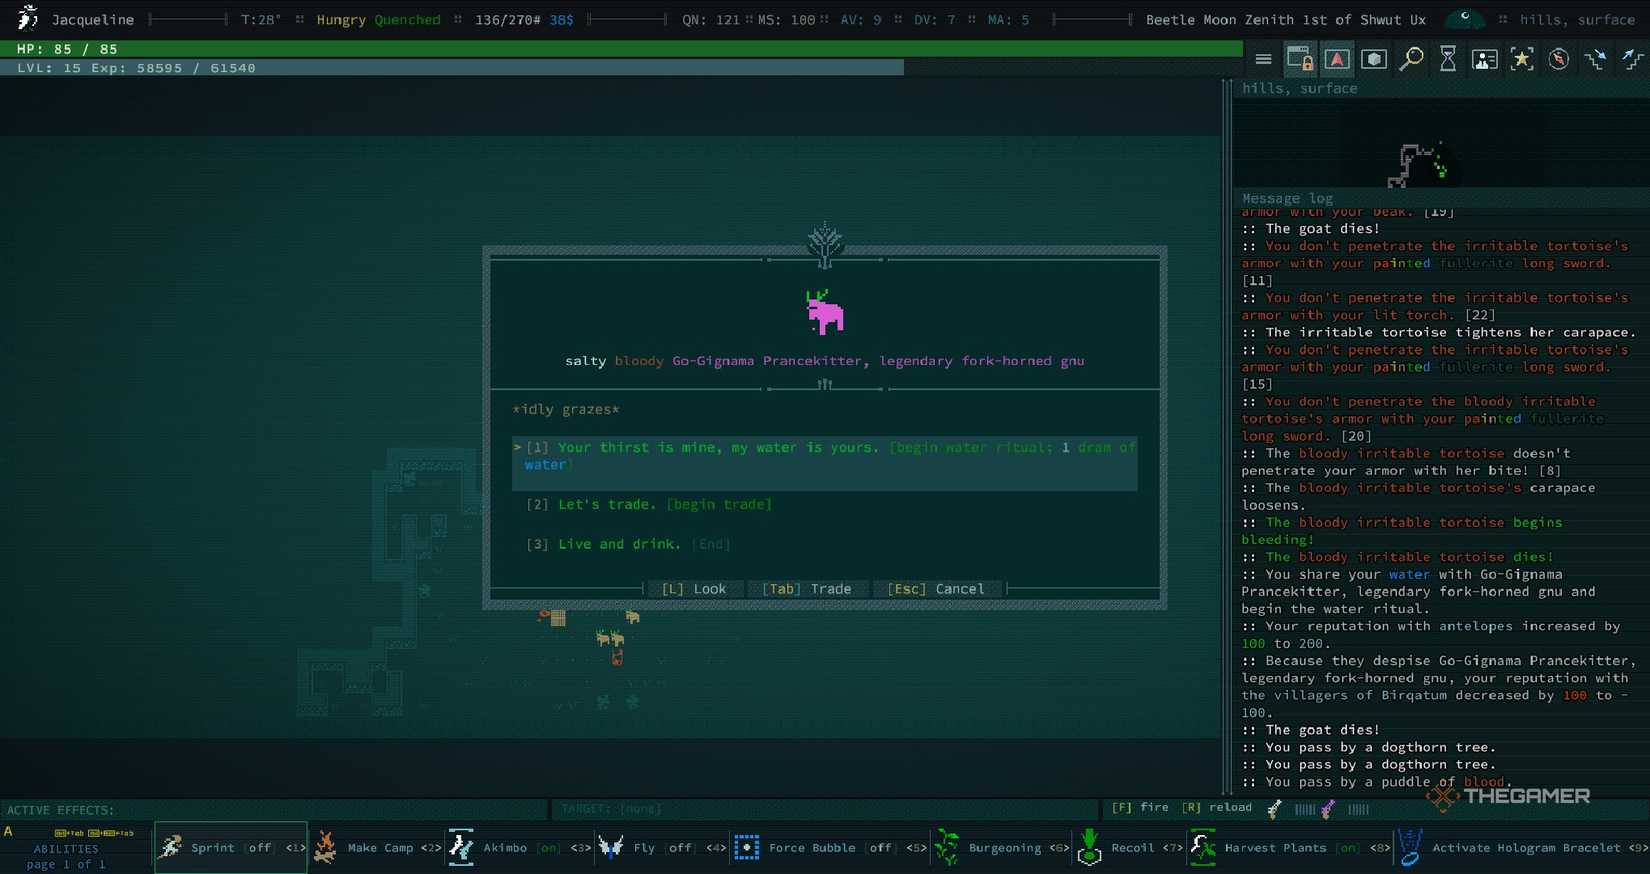Open the character sheet ID card icon
This screenshot has height=874, width=1650.
[1485, 59]
